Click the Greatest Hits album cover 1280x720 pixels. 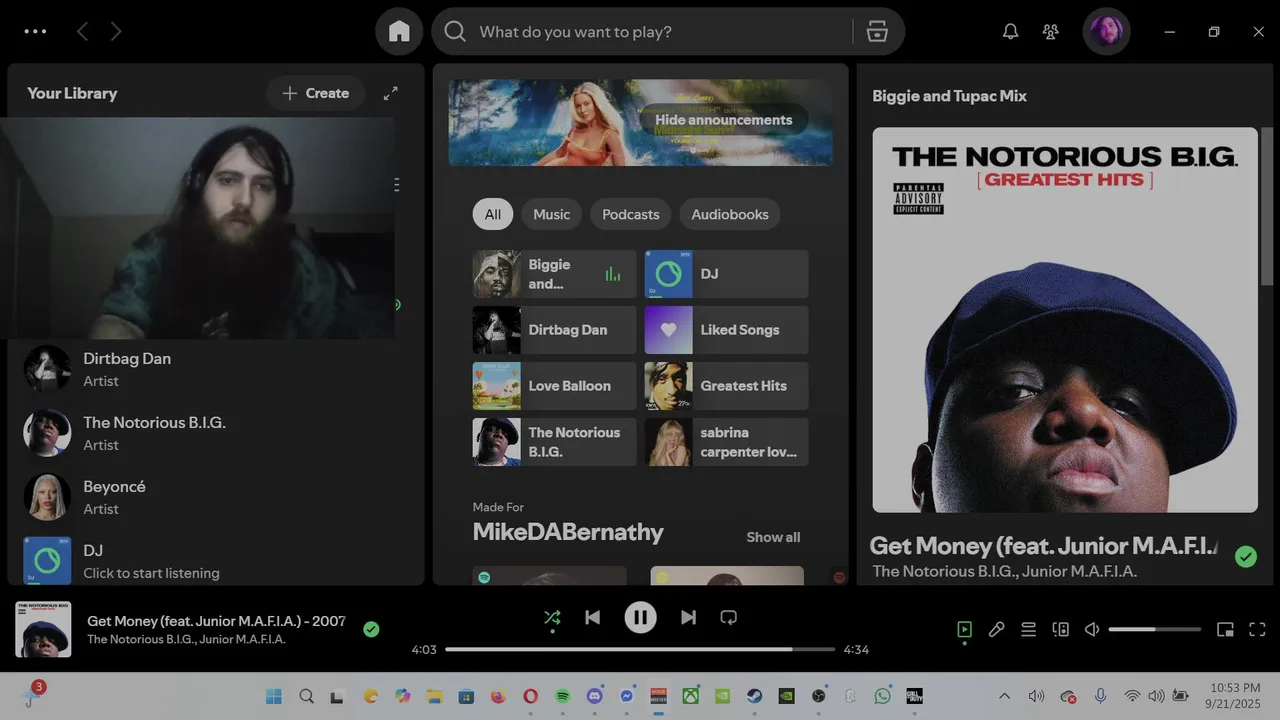[1065, 320]
